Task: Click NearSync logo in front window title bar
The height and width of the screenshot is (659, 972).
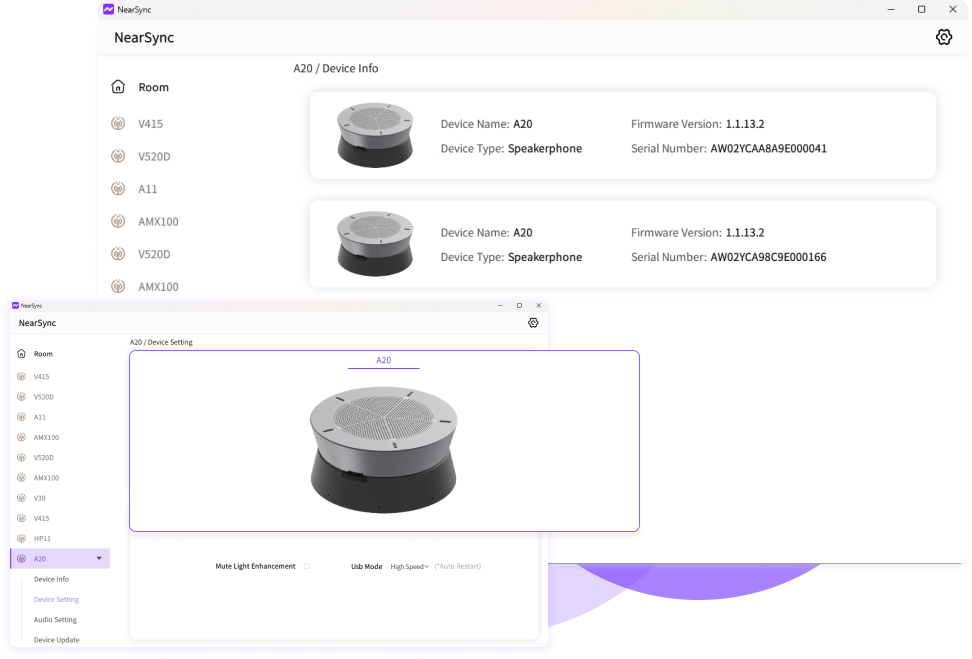Action: point(15,306)
